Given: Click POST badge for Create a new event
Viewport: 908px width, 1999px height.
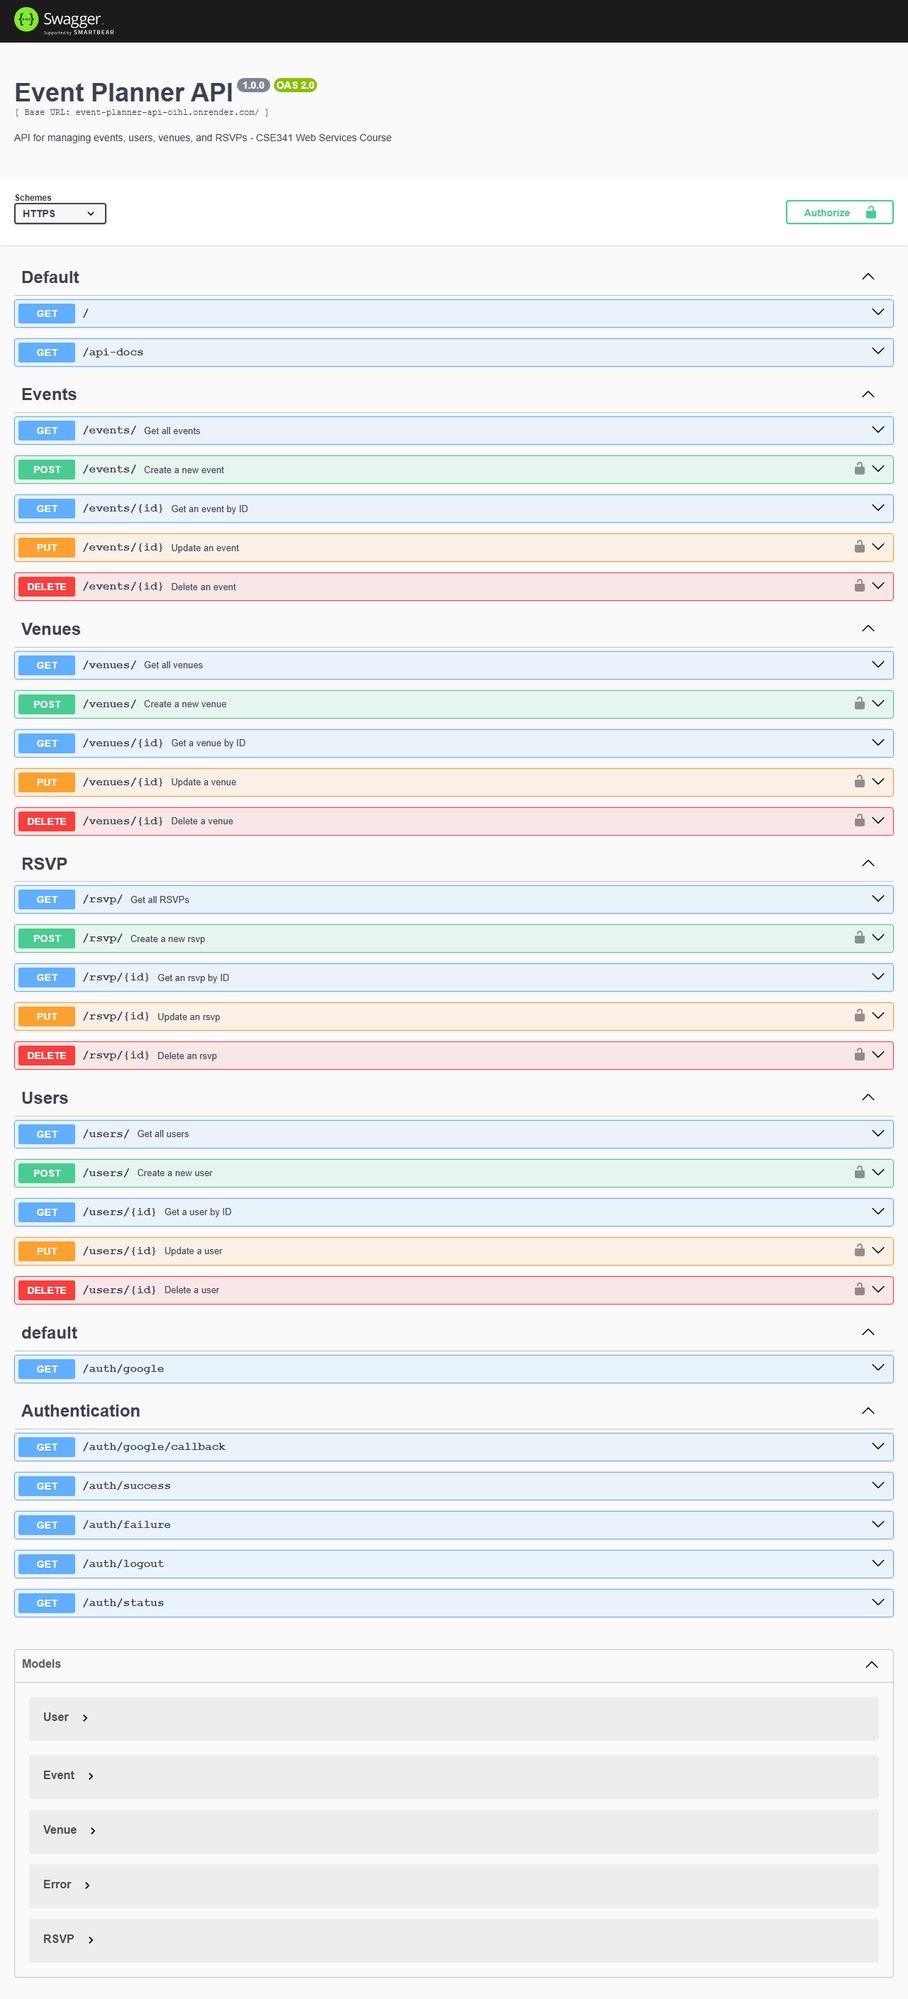Looking at the screenshot, I should tap(47, 470).
